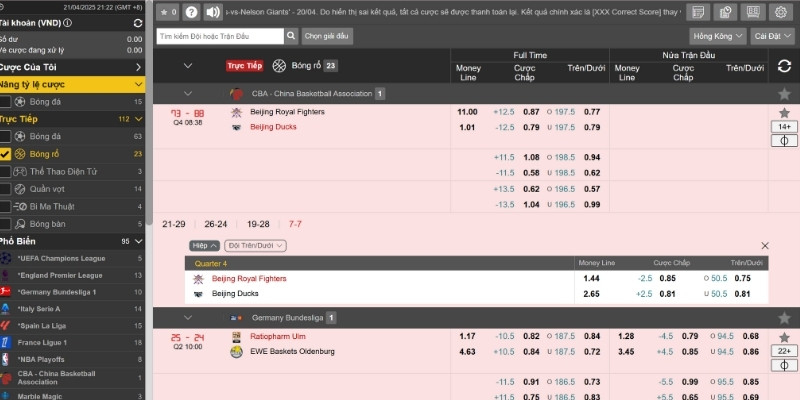
Task: Click the search magnifier button
Action: point(291,36)
